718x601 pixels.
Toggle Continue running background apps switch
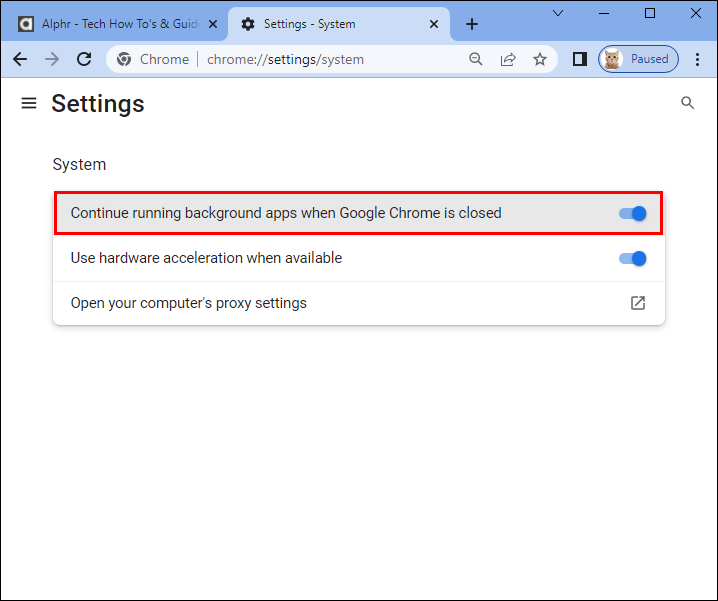tap(632, 213)
